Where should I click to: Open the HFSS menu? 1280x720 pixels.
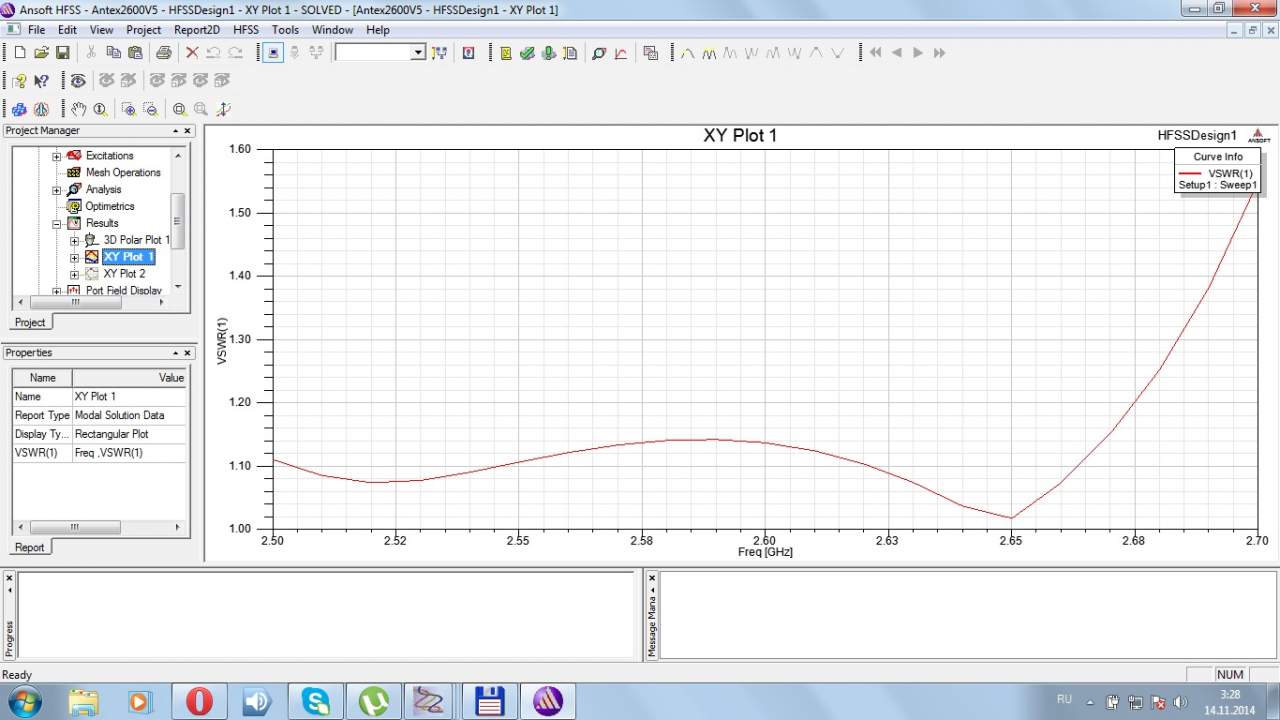[245, 30]
